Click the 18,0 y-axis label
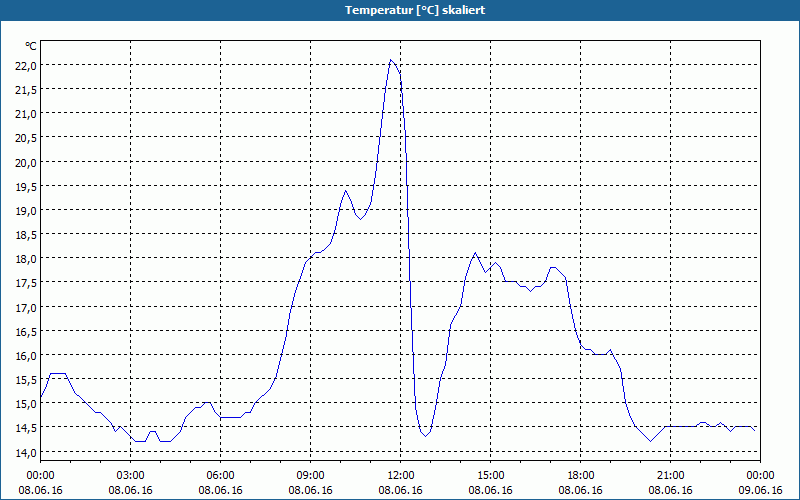This screenshot has width=800, height=500. (x=26, y=259)
